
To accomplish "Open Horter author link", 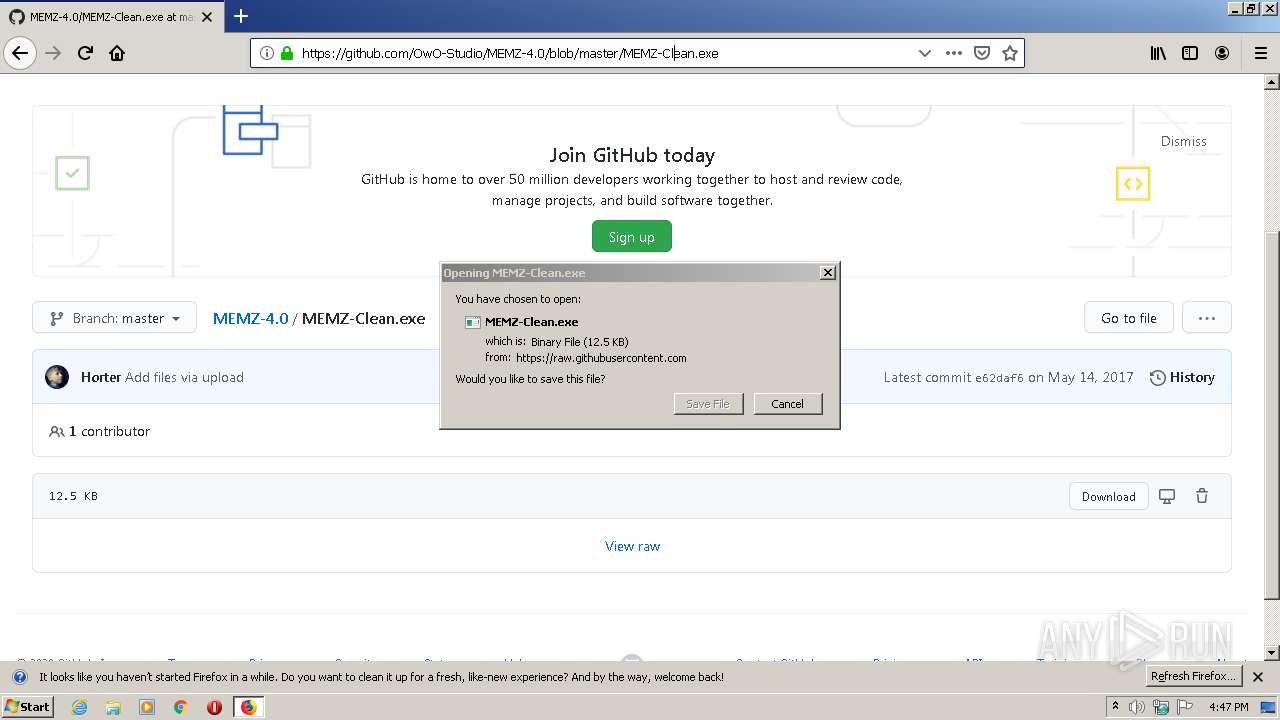I will coord(101,377).
